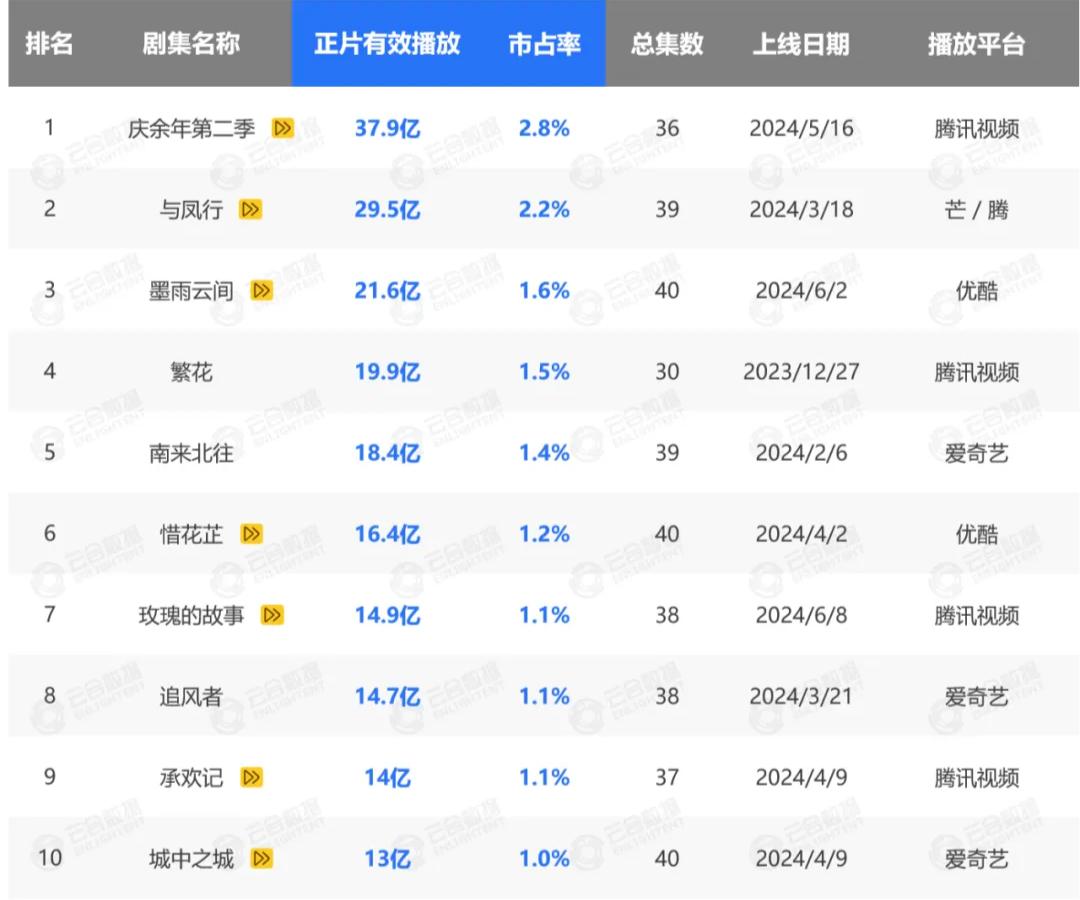Click the 14.7亿 play count
1080x900 pixels.
pyautogui.click(x=387, y=697)
